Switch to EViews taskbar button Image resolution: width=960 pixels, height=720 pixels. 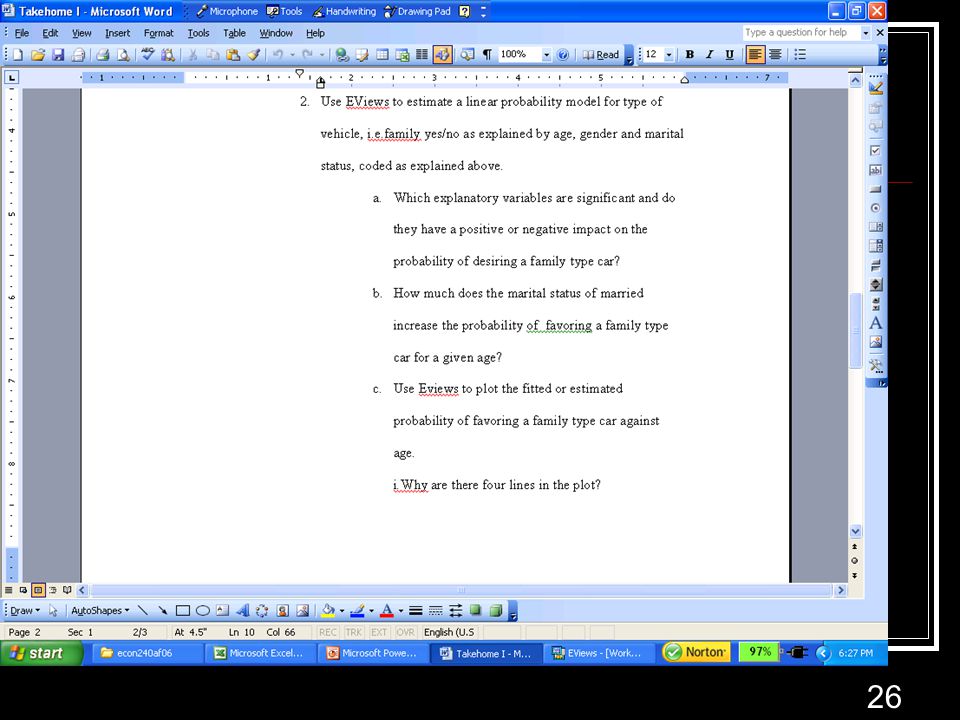(x=598, y=653)
